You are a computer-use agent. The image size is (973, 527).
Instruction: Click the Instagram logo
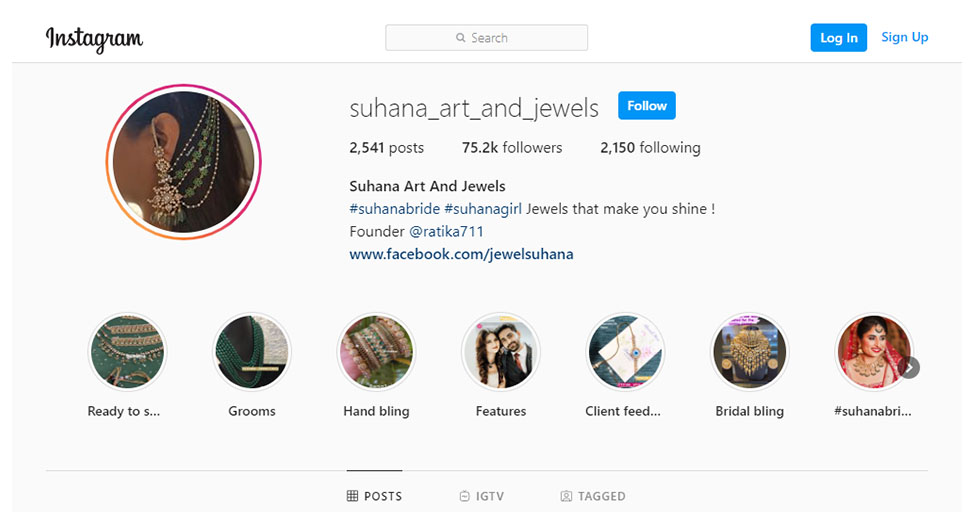tap(94, 38)
